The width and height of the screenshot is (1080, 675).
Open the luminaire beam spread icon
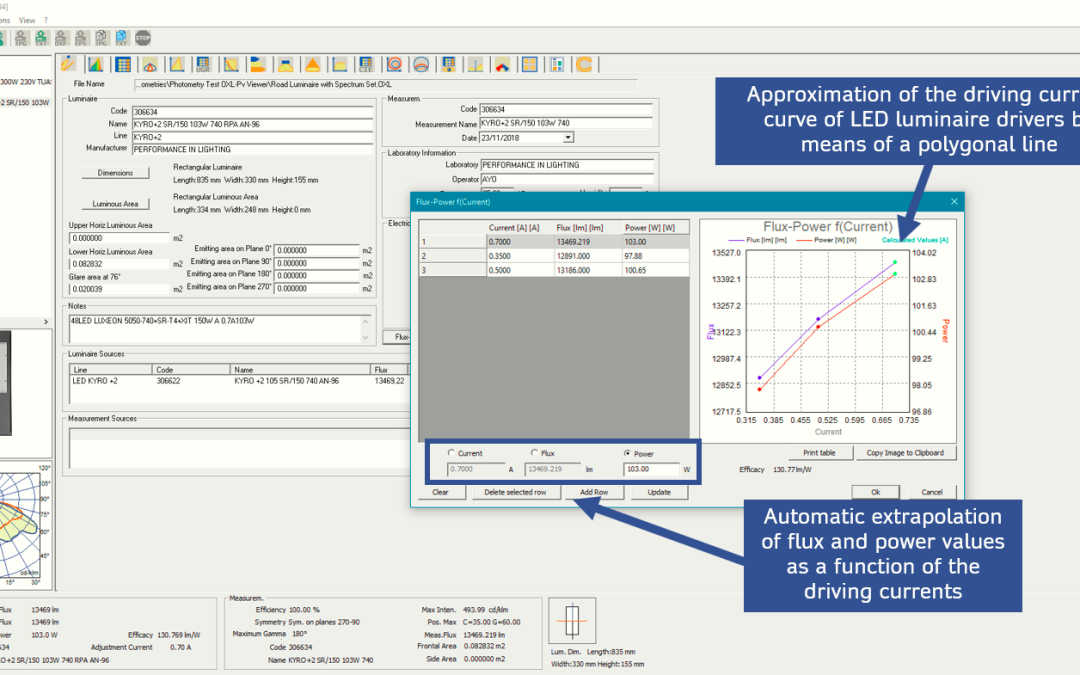[x=285, y=65]
